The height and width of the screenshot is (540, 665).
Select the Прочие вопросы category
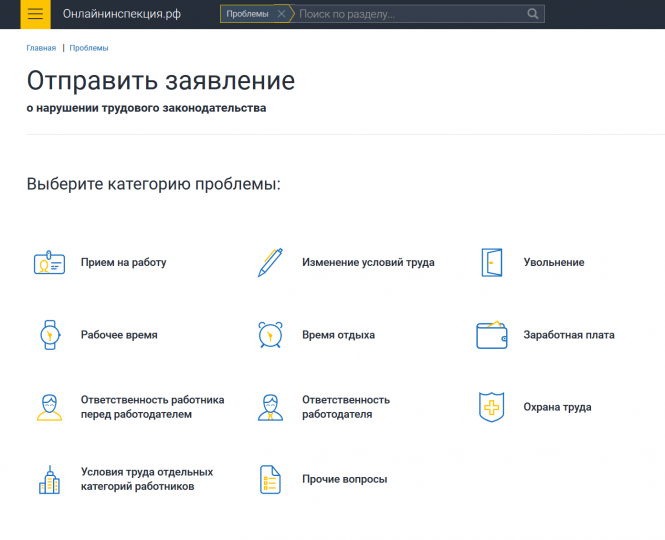click(x=344, y=479)
